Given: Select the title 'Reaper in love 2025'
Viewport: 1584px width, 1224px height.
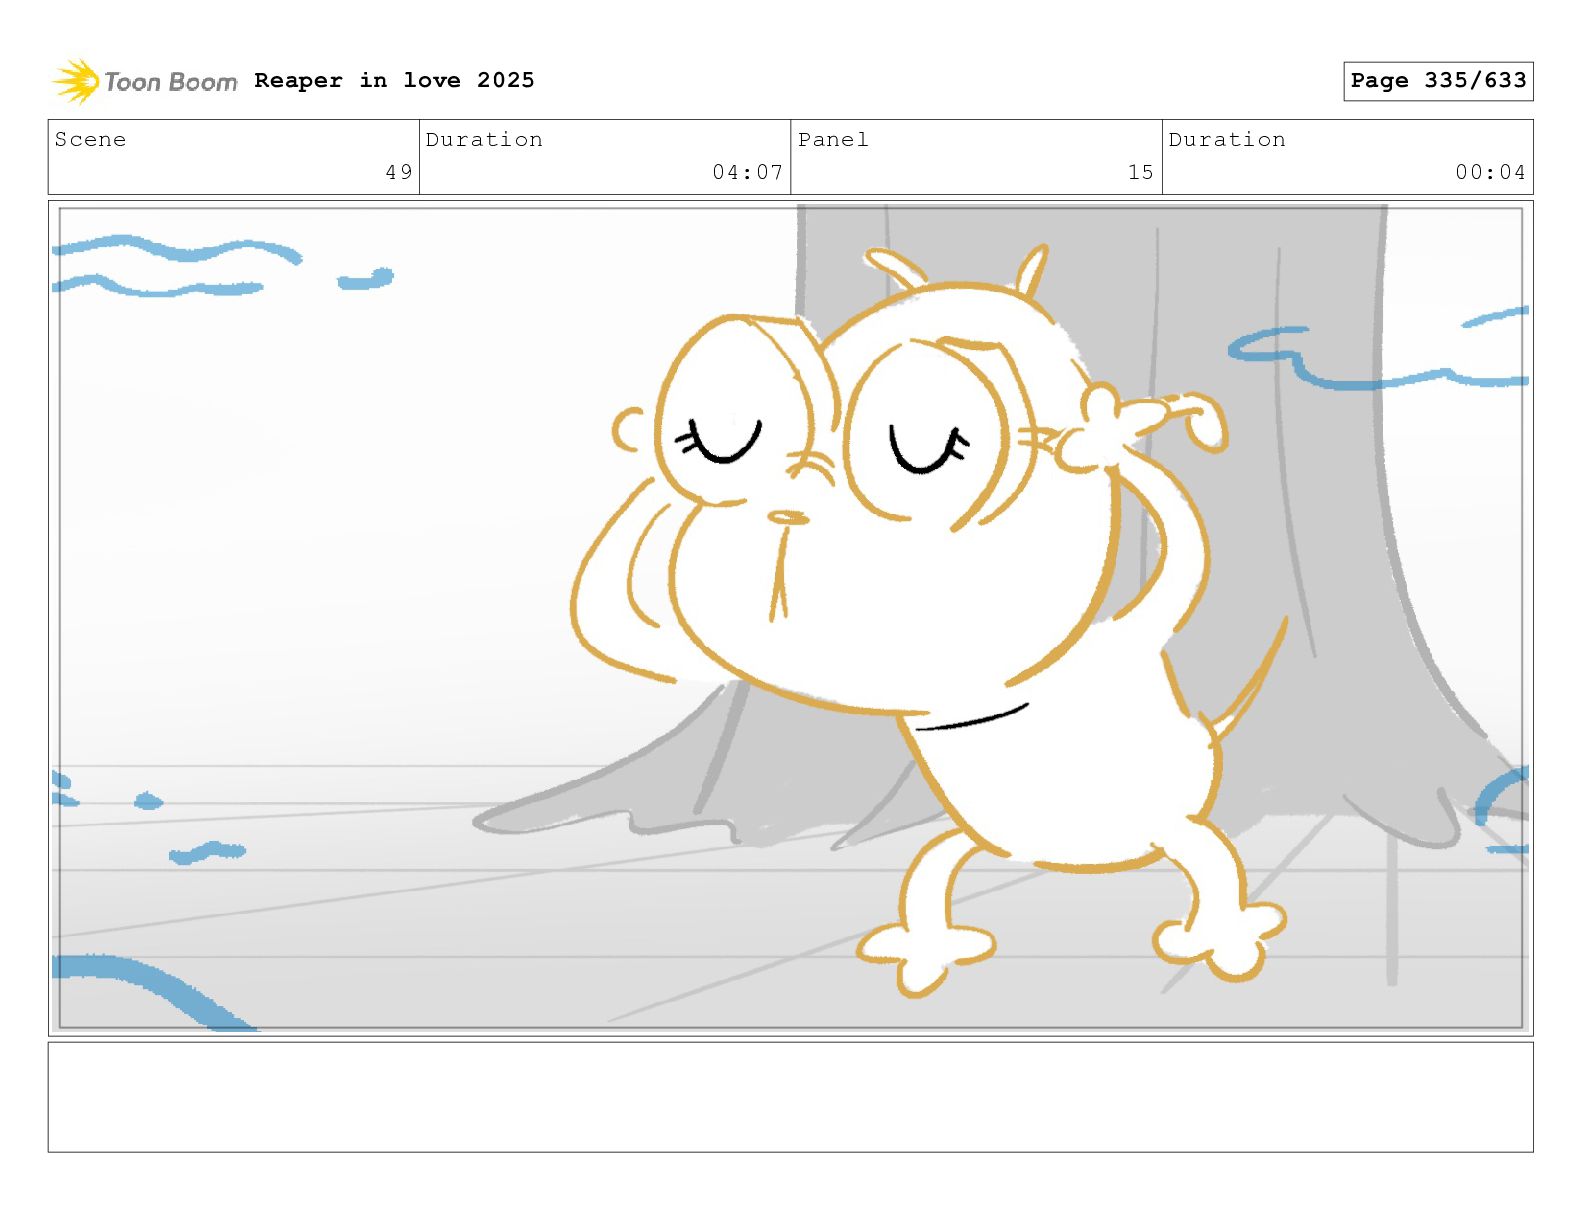Looking at the screenshot, I should 394,80.
